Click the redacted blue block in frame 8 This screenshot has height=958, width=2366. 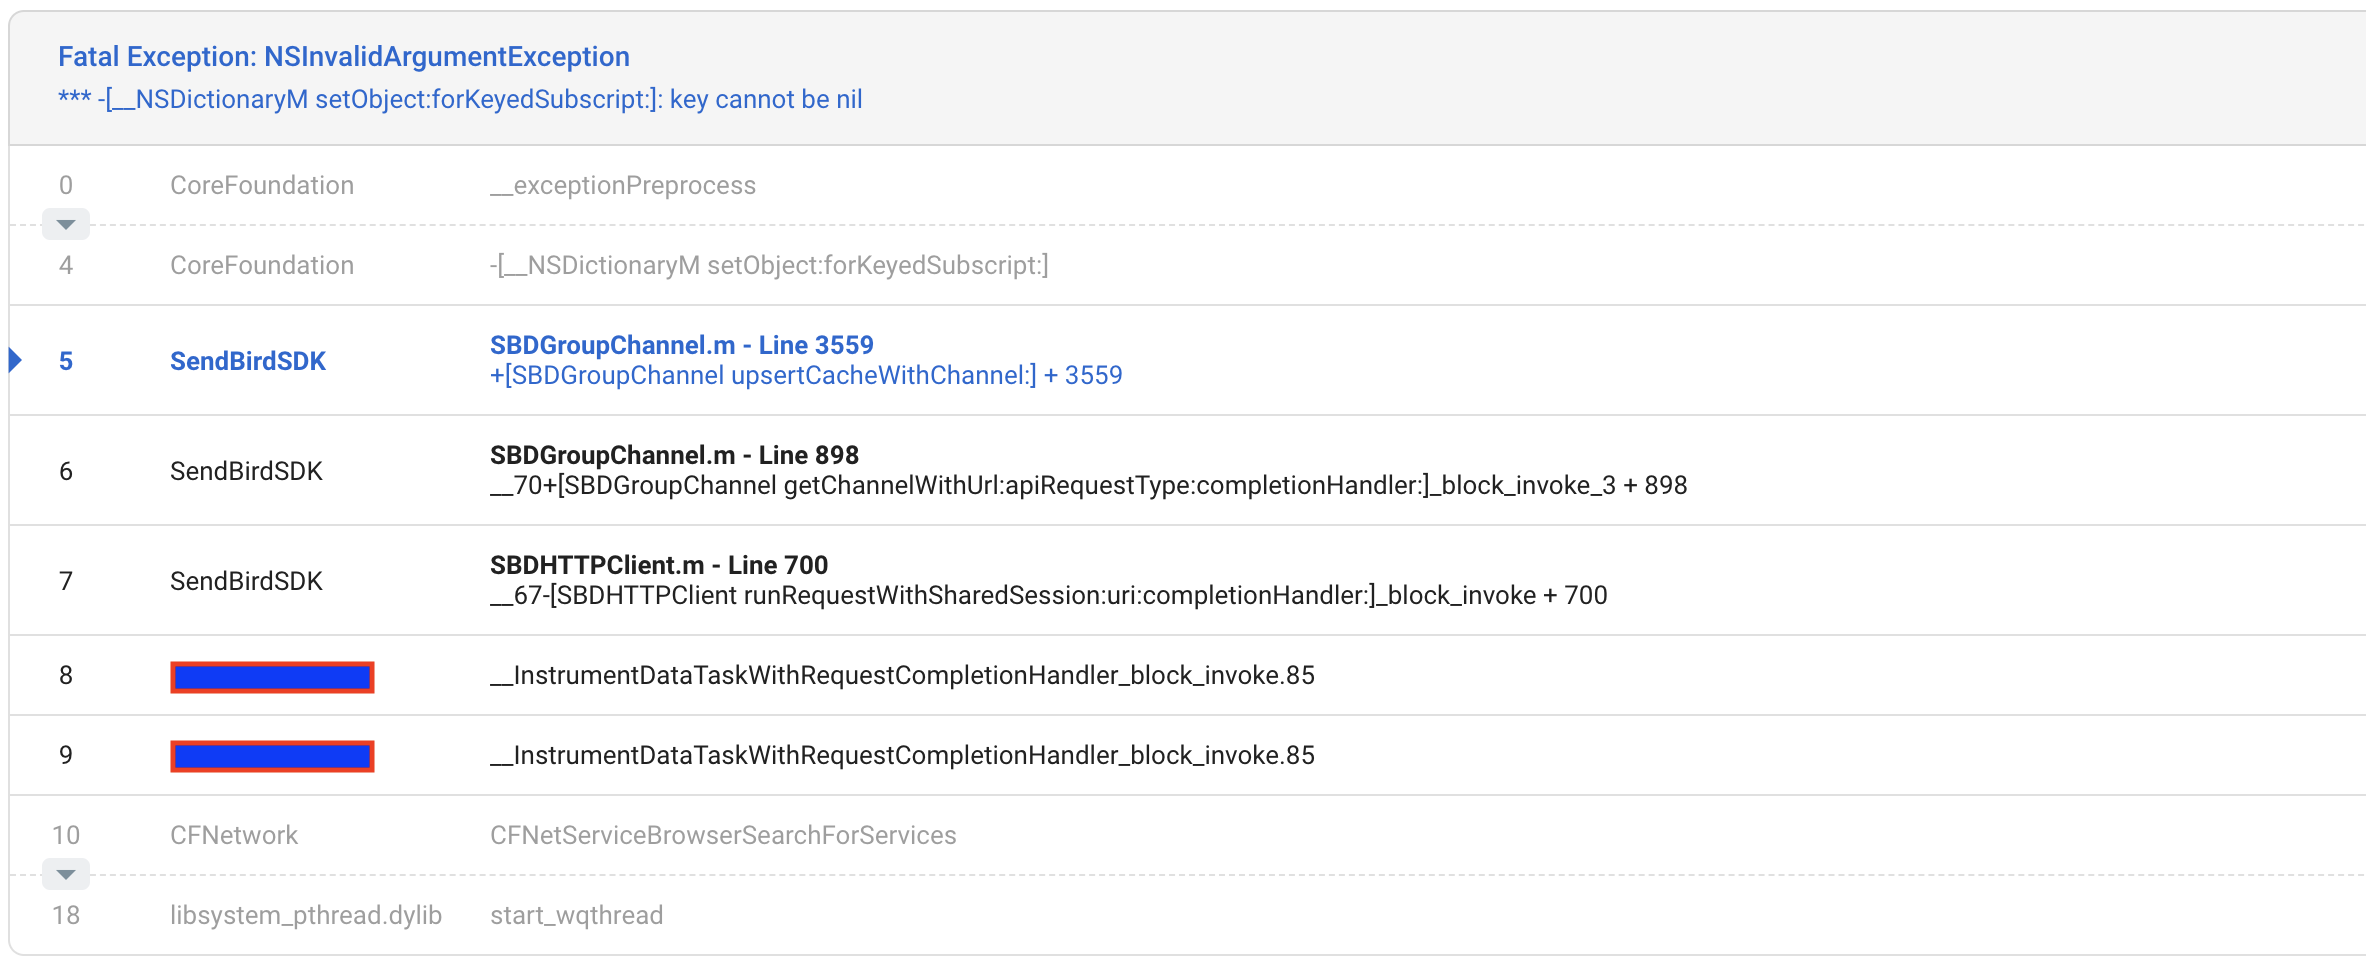272,677
